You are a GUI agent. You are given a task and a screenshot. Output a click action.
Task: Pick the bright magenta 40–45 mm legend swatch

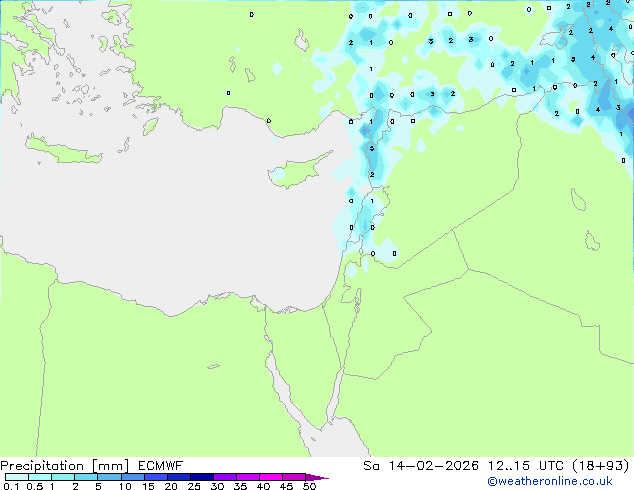[271, 477]
